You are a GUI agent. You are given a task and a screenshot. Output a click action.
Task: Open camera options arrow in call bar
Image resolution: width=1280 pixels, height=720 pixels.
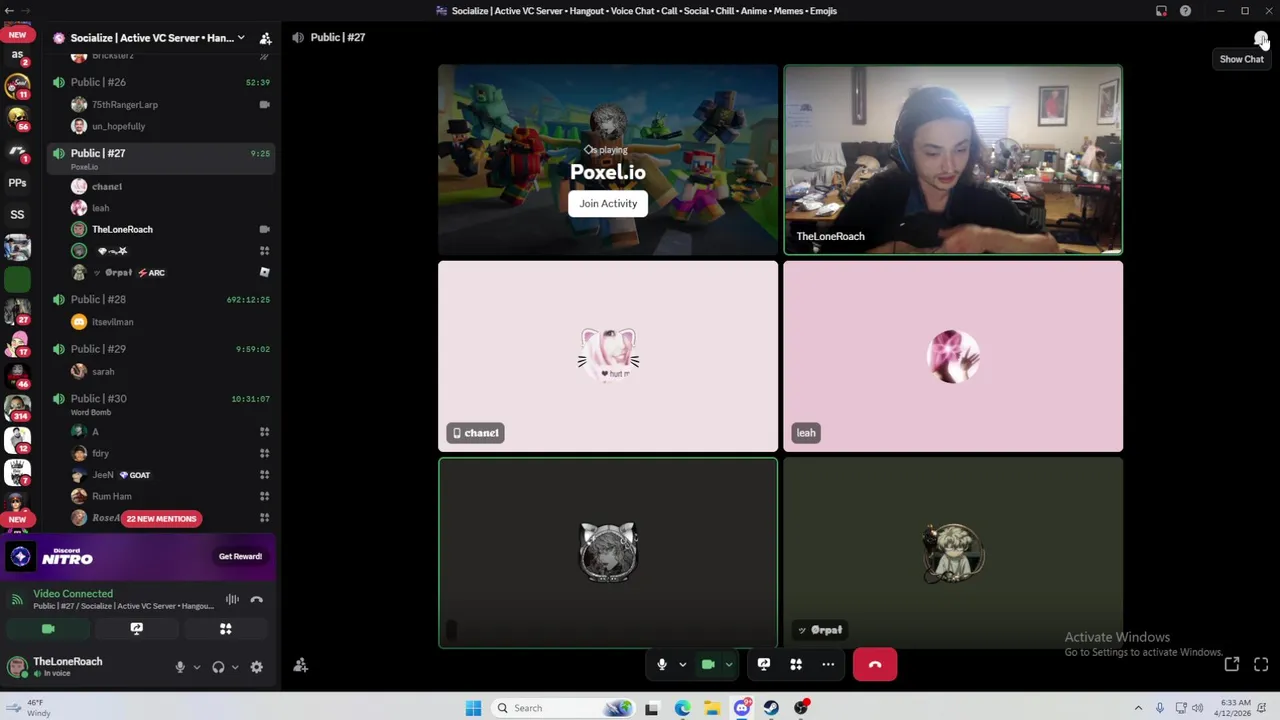click(729, 664)
